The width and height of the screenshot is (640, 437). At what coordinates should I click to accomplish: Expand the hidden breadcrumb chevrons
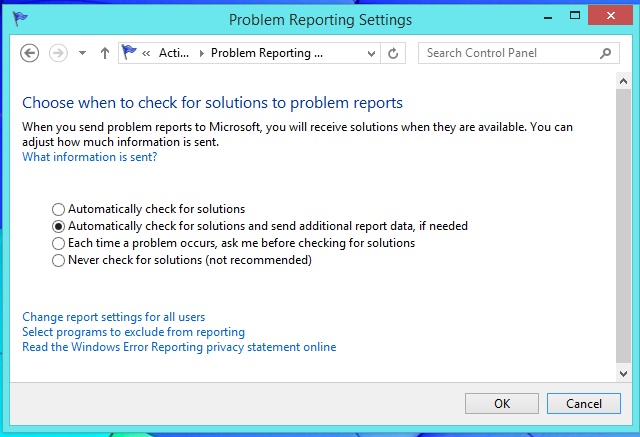point(147,53)
